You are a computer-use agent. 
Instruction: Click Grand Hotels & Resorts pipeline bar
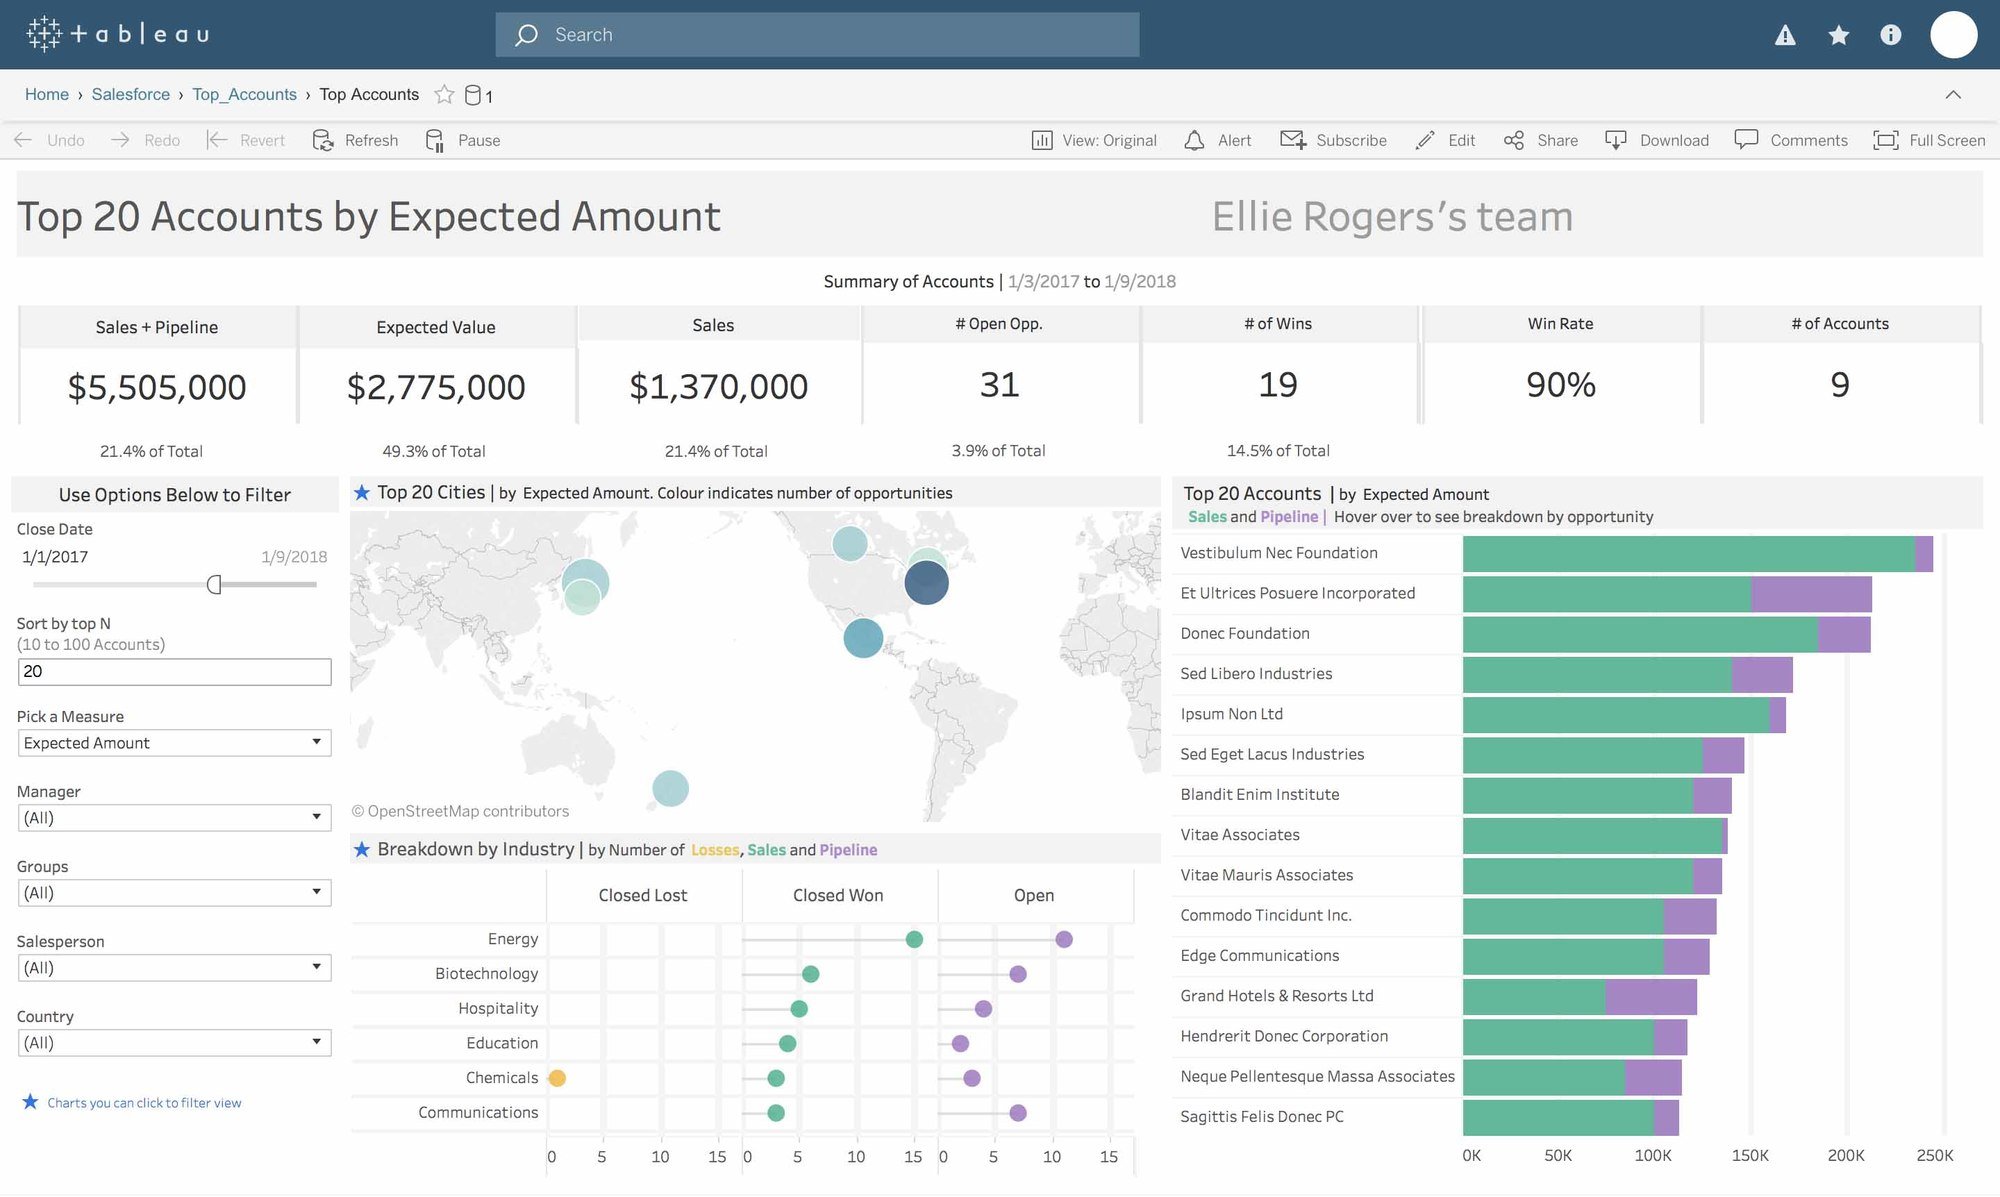[1651, 997]
